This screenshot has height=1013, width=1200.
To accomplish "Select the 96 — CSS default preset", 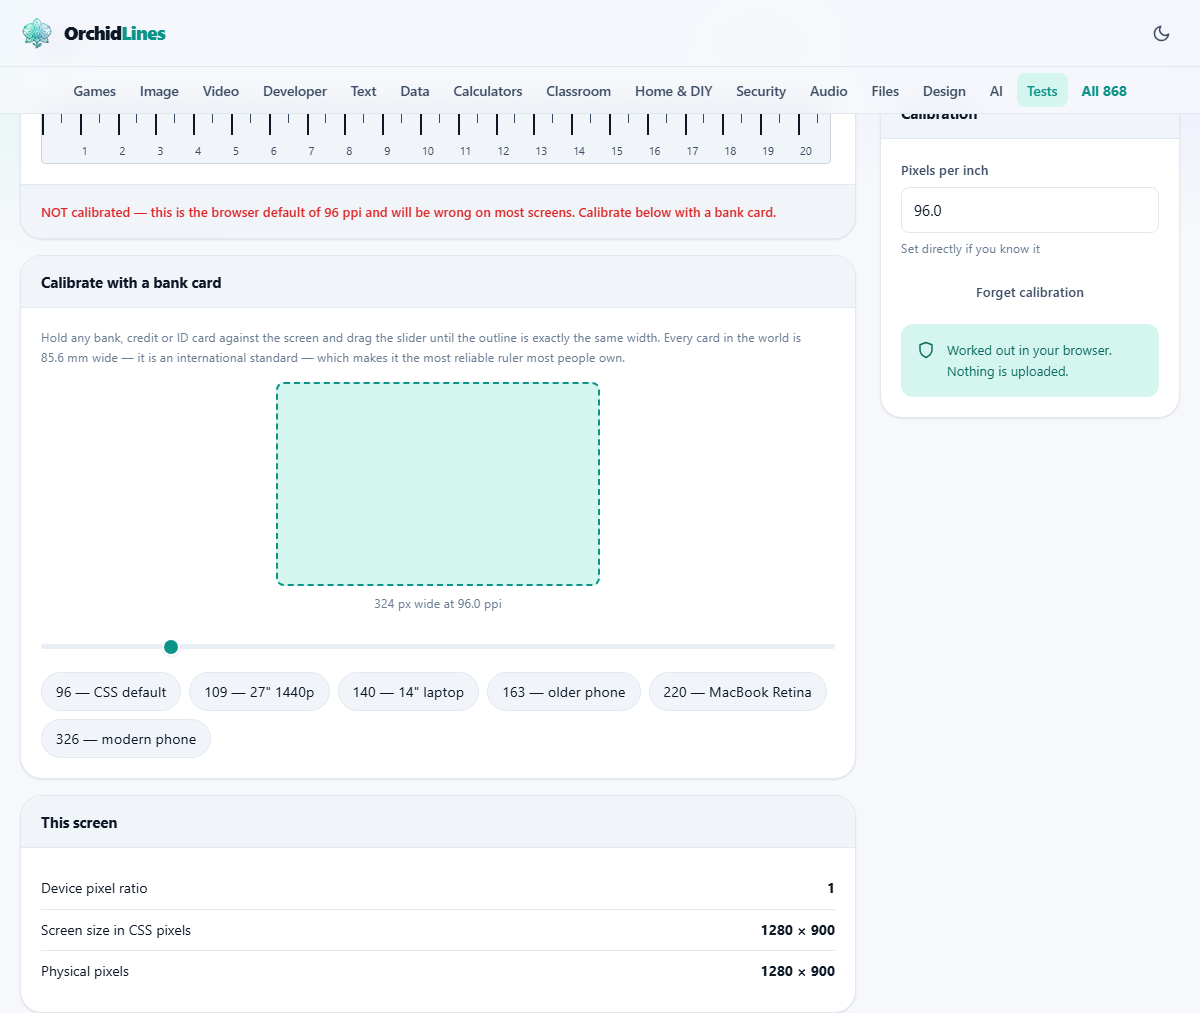I will point(111,692).
